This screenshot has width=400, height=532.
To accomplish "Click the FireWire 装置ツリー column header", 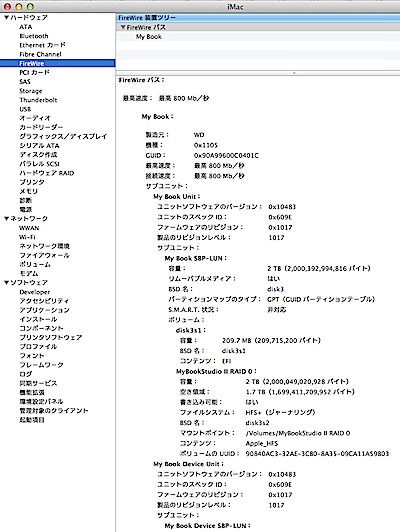I will coord(258,18).
